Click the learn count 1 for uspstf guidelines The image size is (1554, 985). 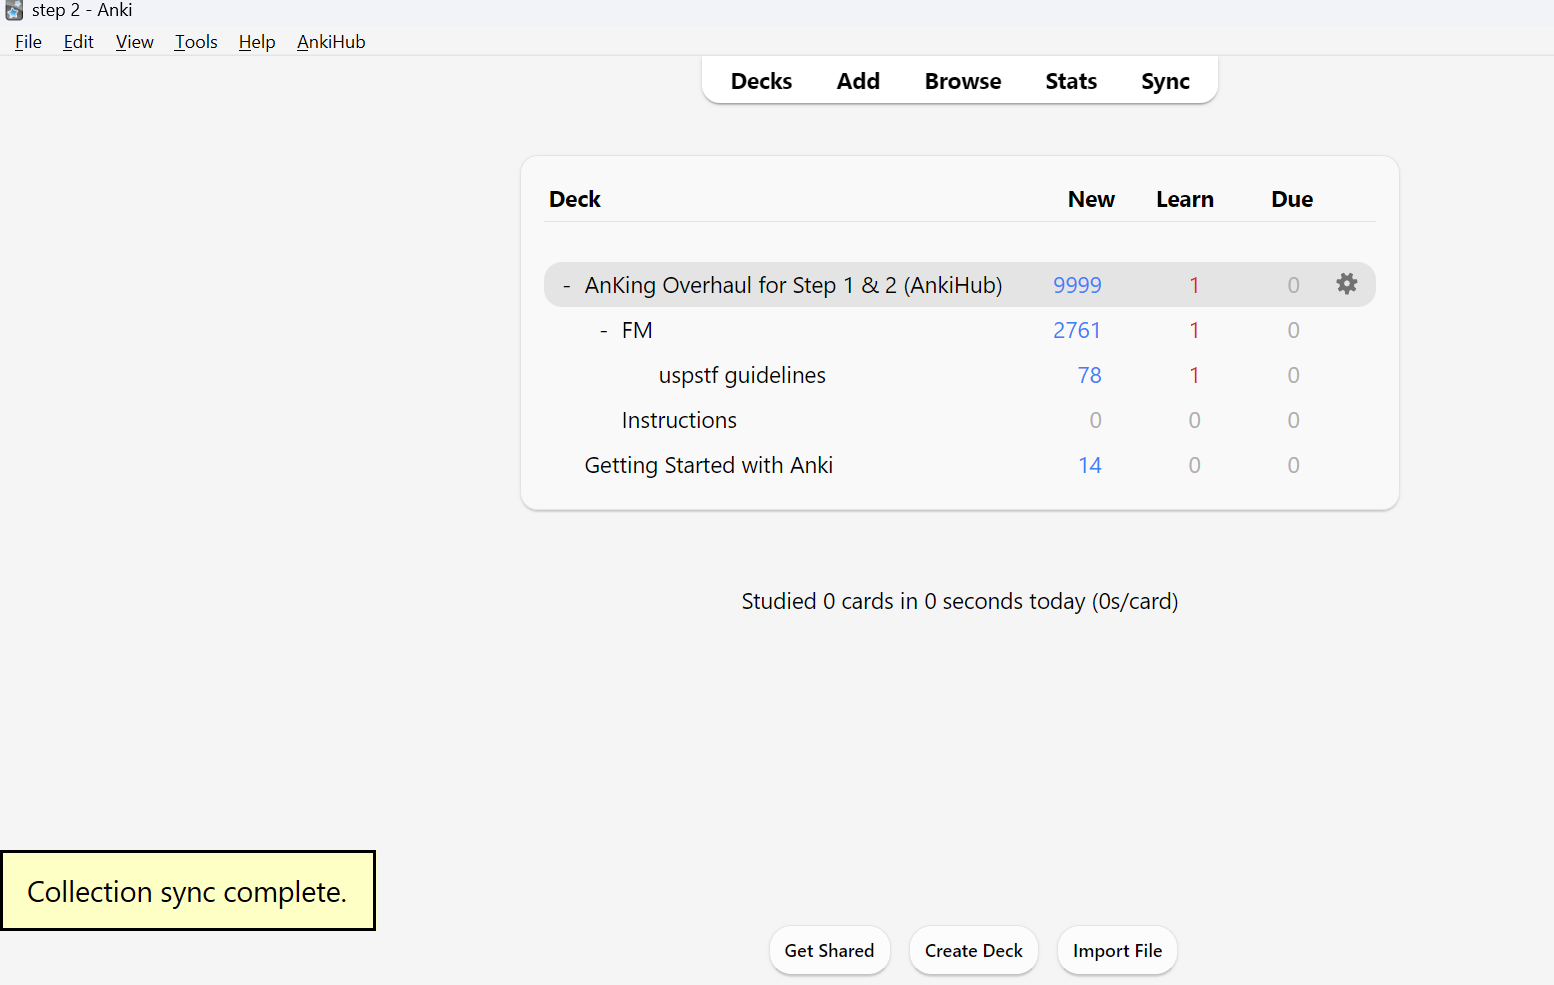click(x=1194, y=375)
